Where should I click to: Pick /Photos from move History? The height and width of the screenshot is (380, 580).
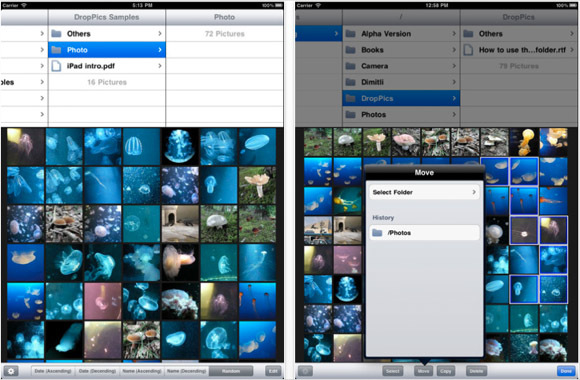(424, 233)
